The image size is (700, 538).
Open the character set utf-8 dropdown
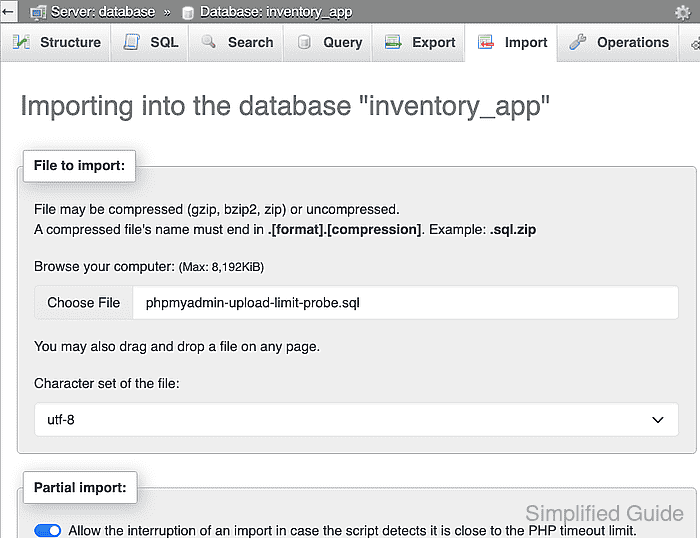356,420
